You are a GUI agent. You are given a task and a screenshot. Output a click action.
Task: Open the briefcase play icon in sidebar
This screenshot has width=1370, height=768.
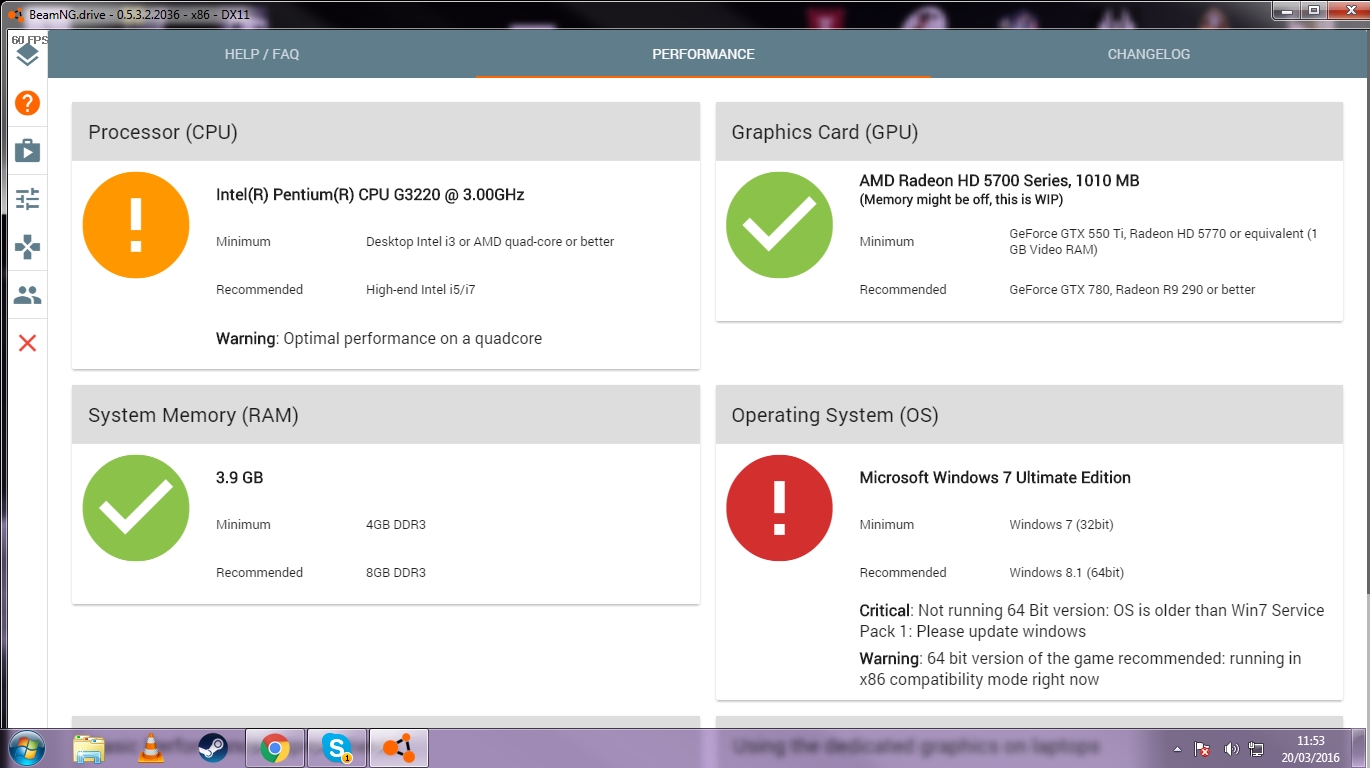pyautogui.click(x=27, y=151)
